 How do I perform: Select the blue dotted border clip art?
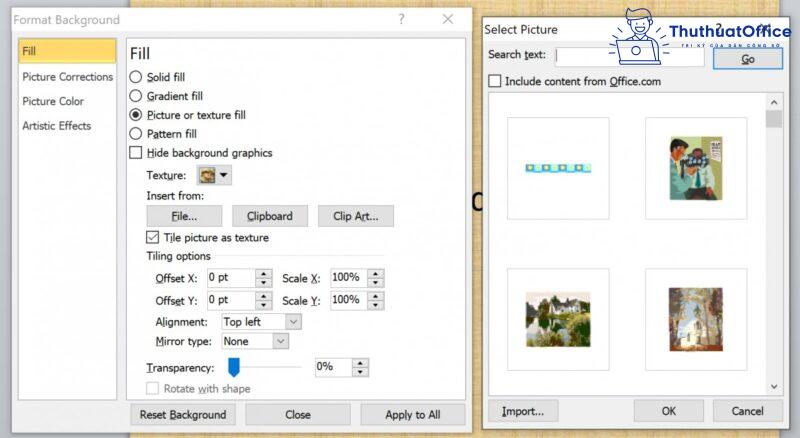click(x=558, y=168)
